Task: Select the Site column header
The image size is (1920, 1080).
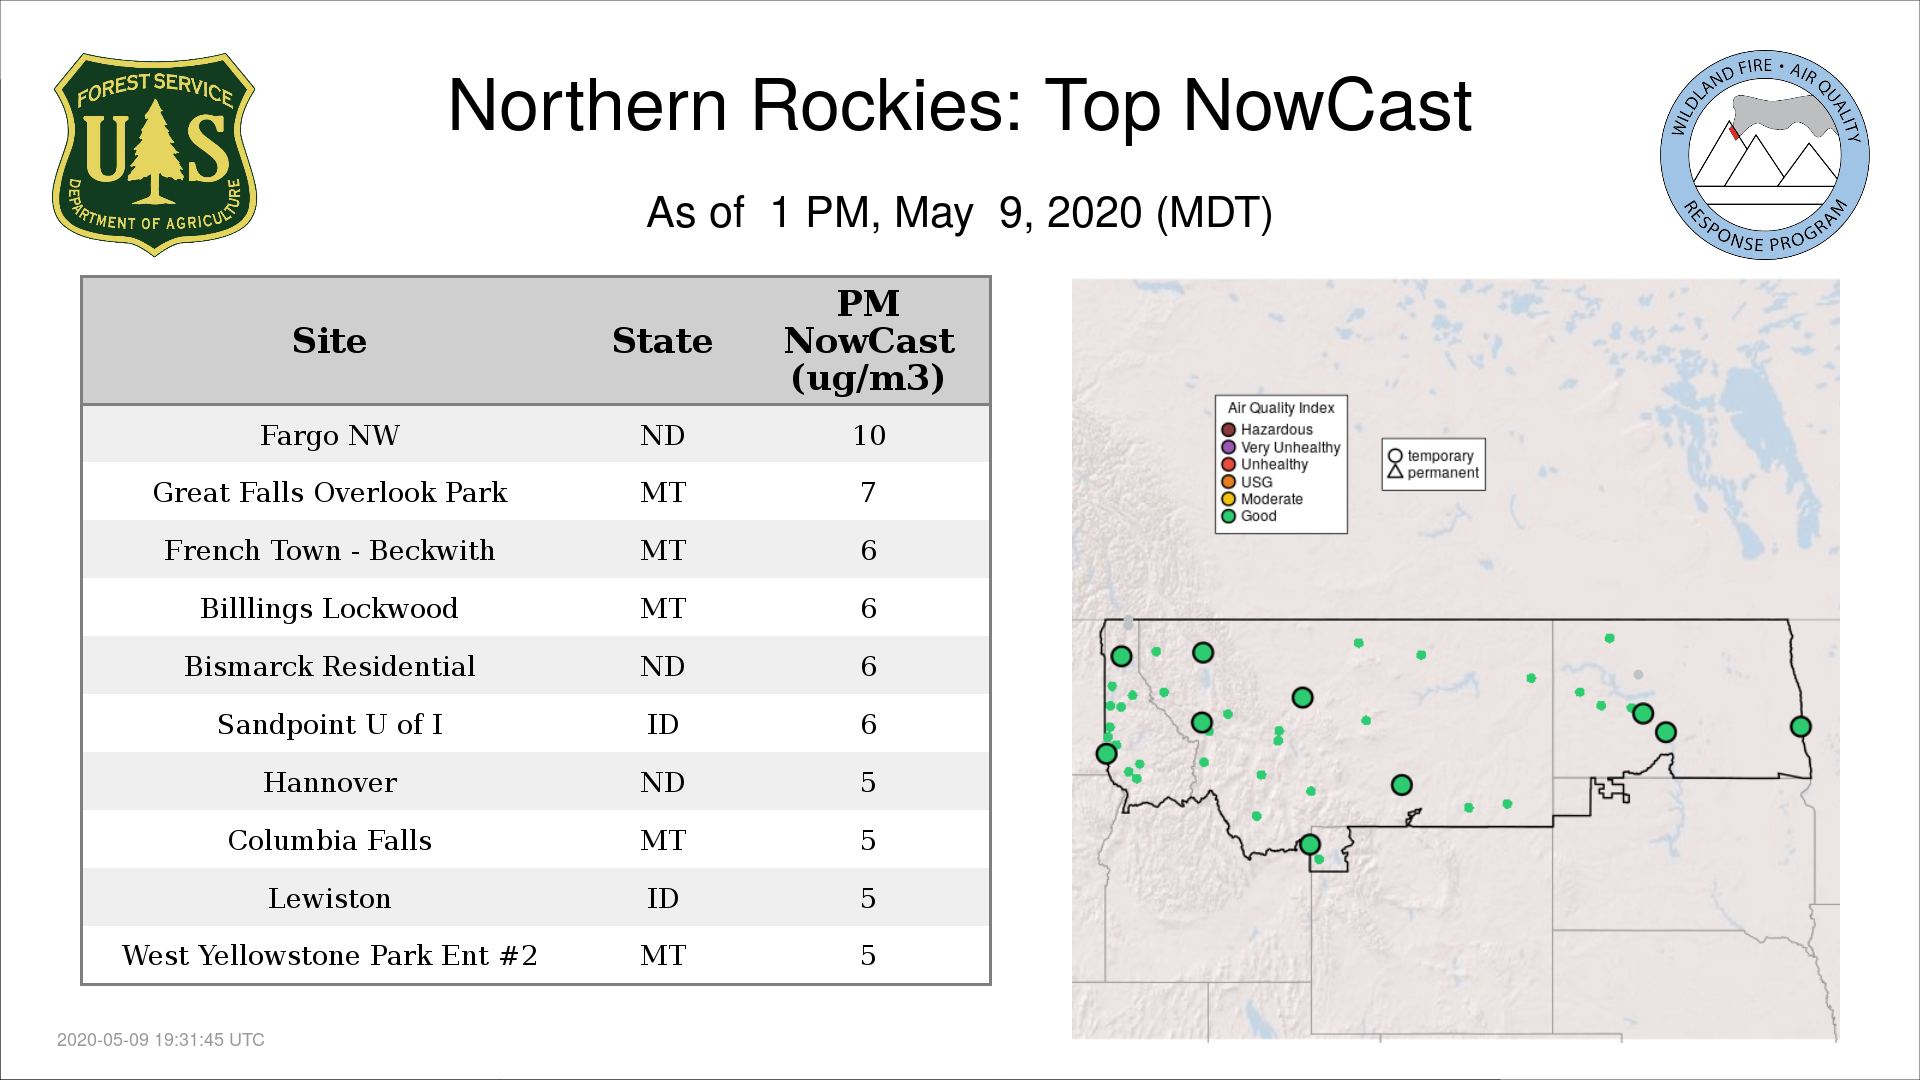Action: point(329,341)
